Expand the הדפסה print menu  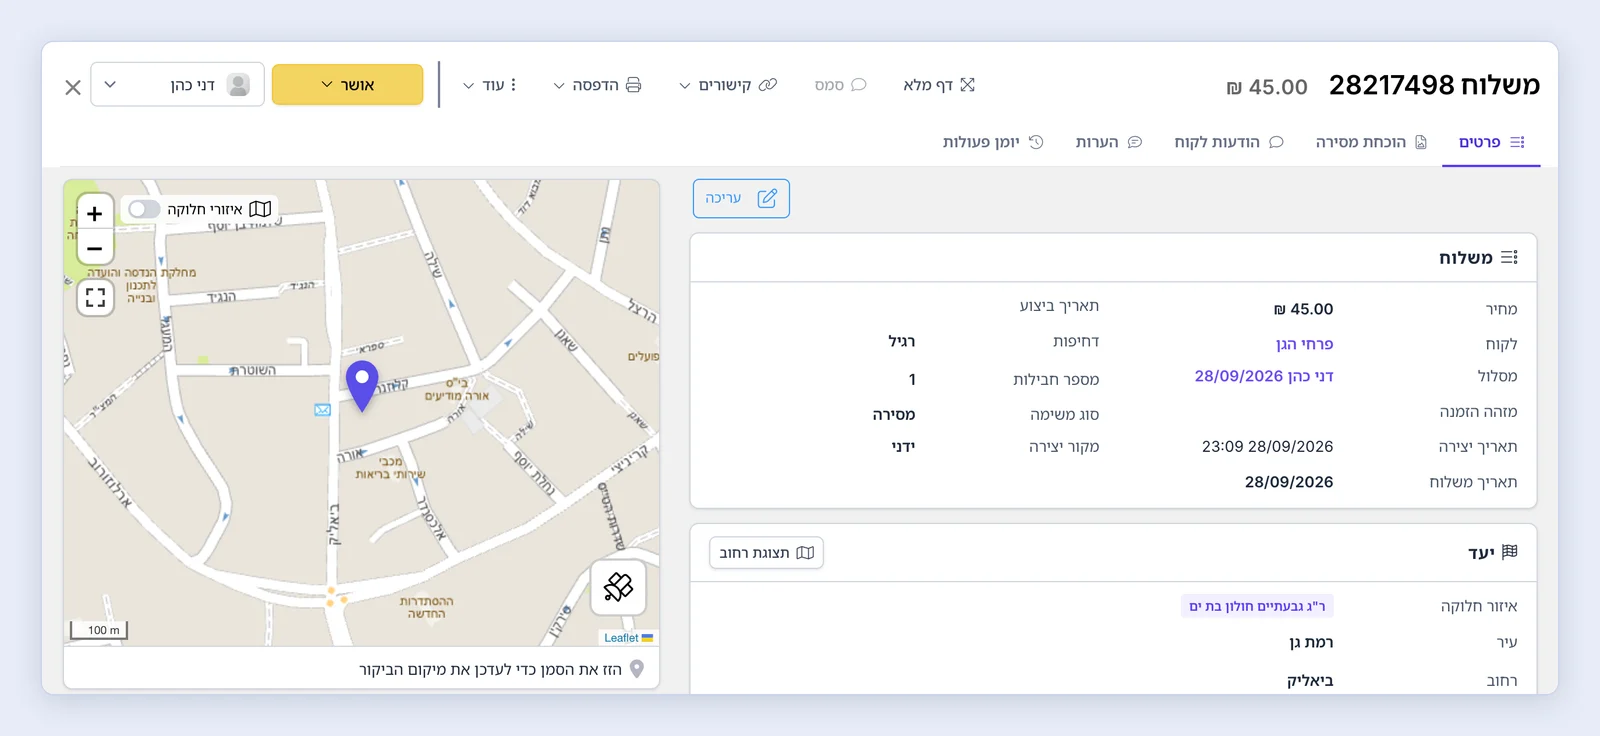point(597,85)
